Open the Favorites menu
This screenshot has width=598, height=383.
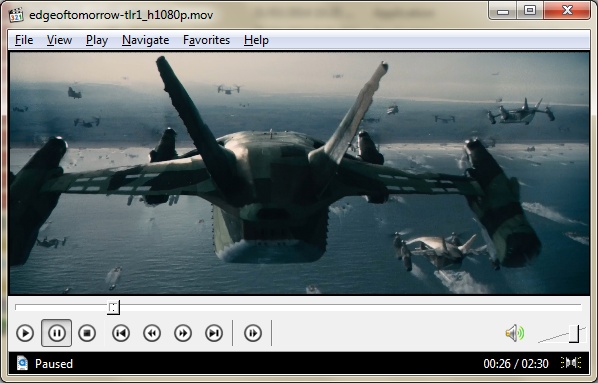(206, 40)
